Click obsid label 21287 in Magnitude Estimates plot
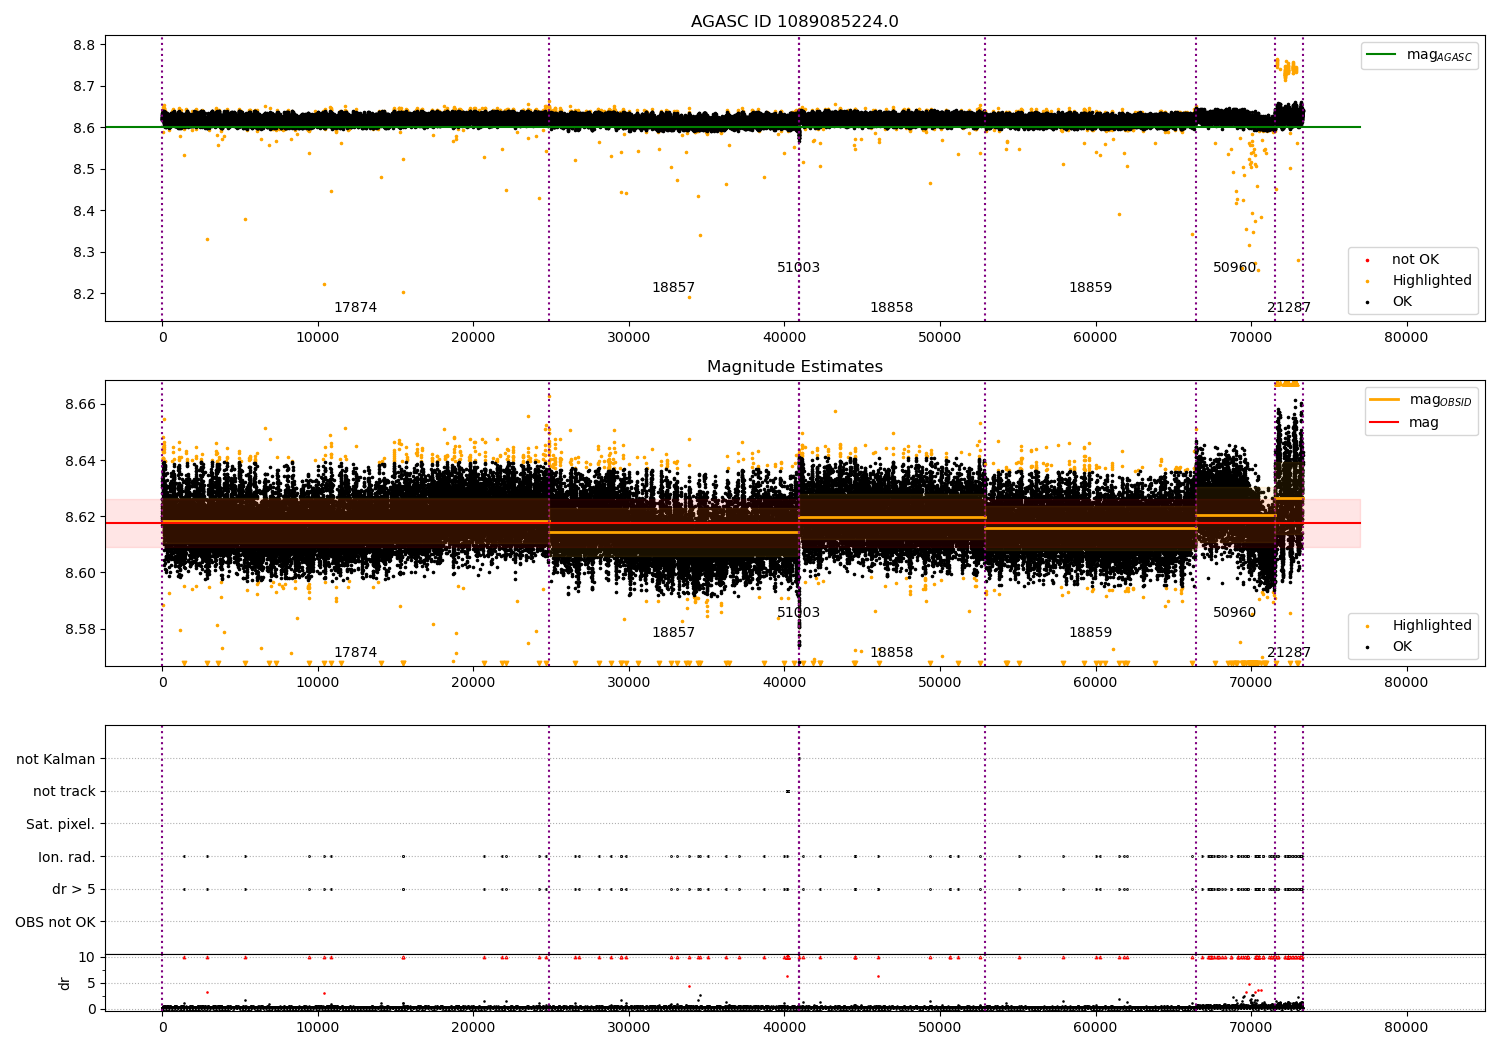 1289,653
